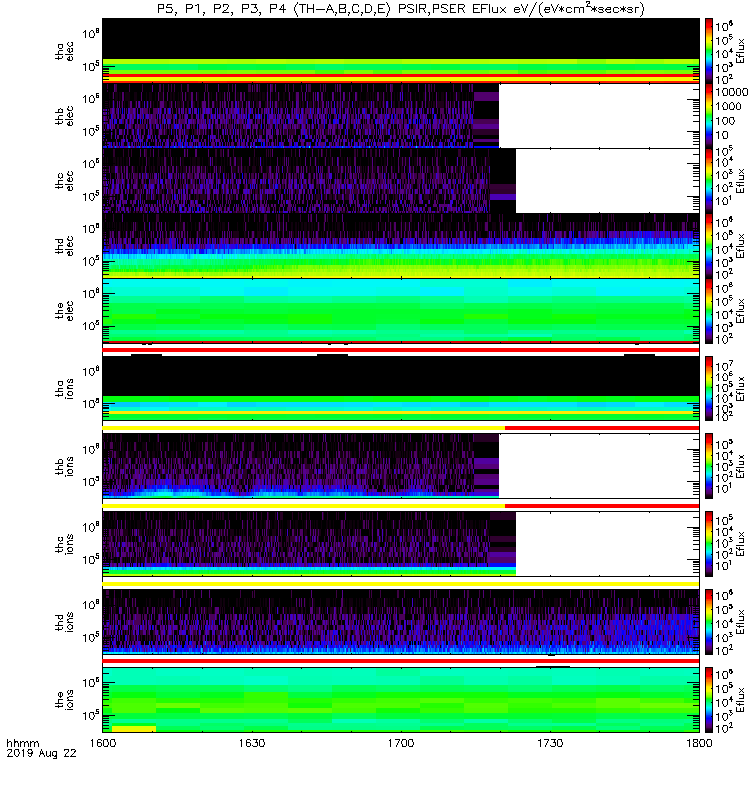This screenshot has height=800, width=750.
Task: Click the 10000 label on thb elec color bar
Action: (x=731, y=92)
